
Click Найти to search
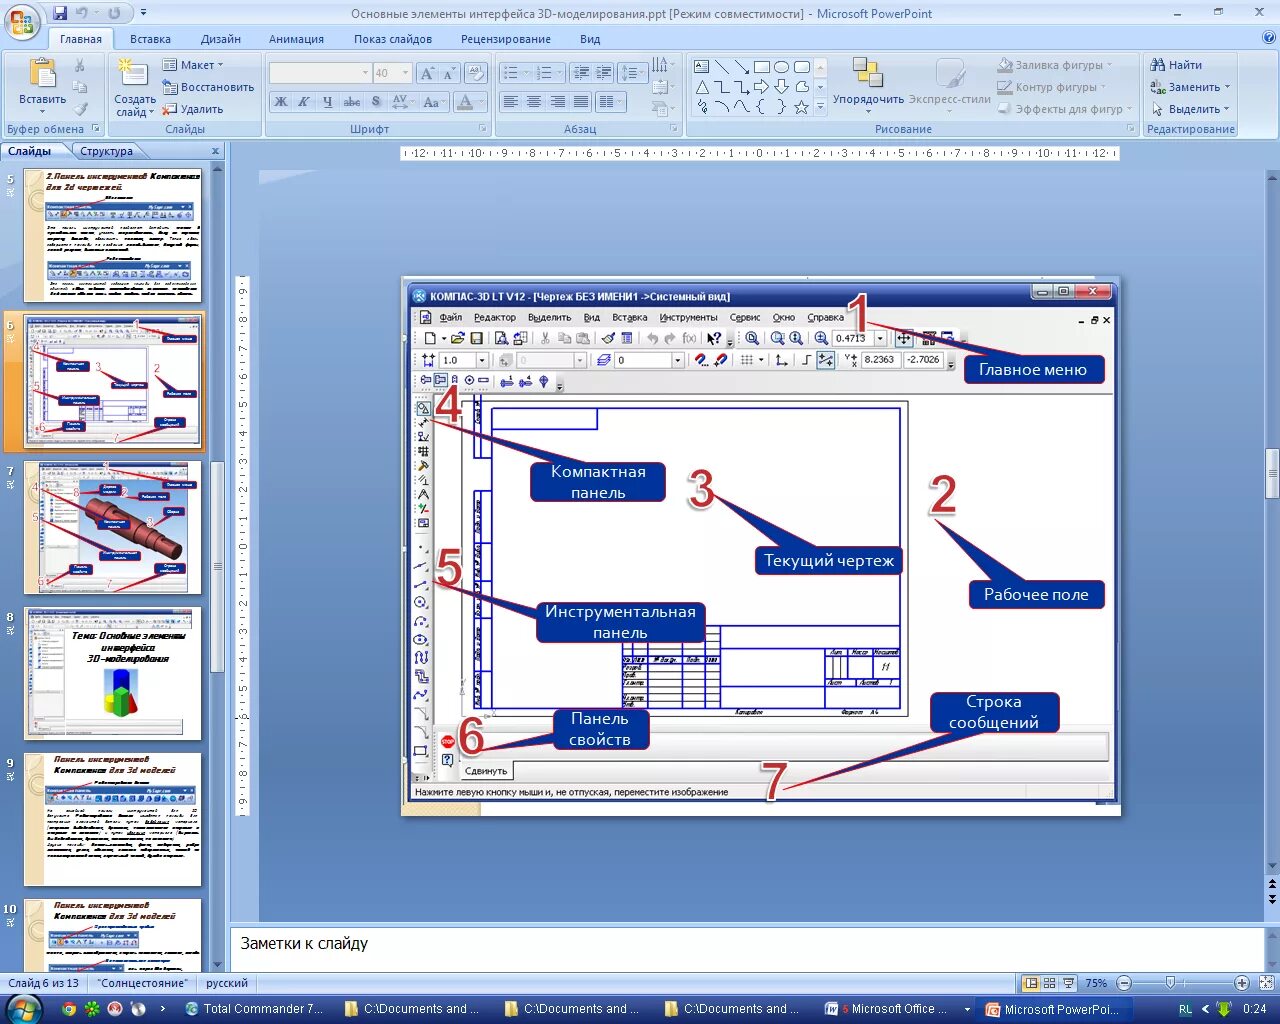pos(1176,65)
